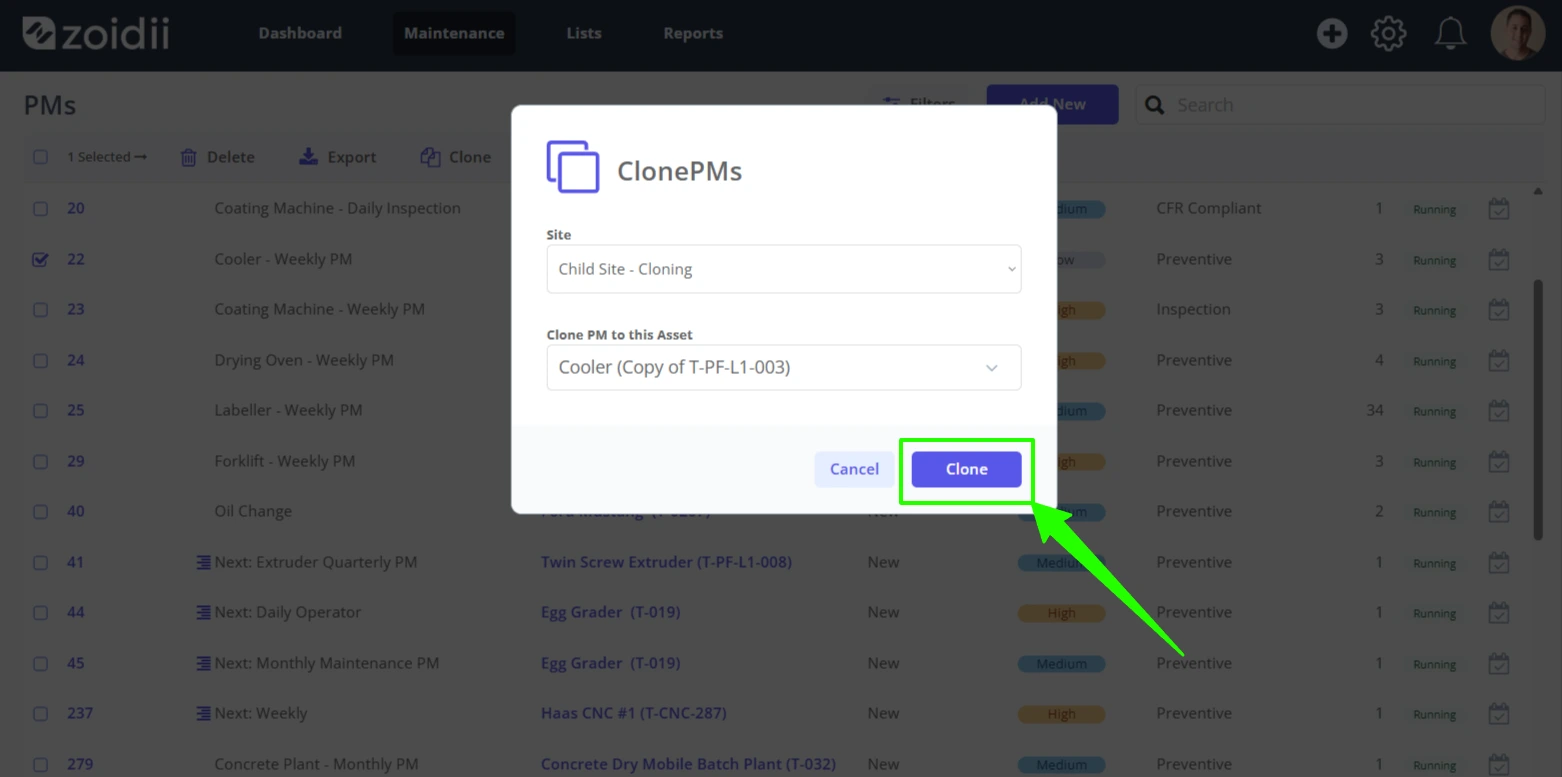Click 'CFR Compliant' cell text
1562x777 pixels.
coord(1208,208)
